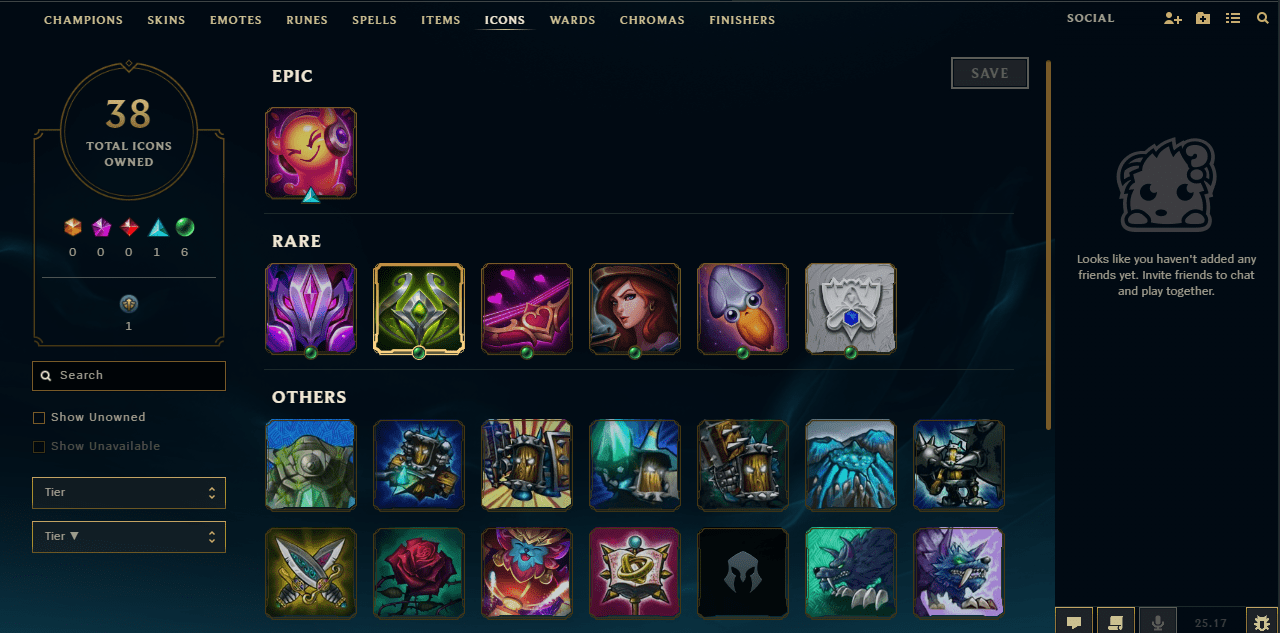Click the bug report icon
The height and width of the screenshot is (633, 1280).
[x=1260, y=621]
